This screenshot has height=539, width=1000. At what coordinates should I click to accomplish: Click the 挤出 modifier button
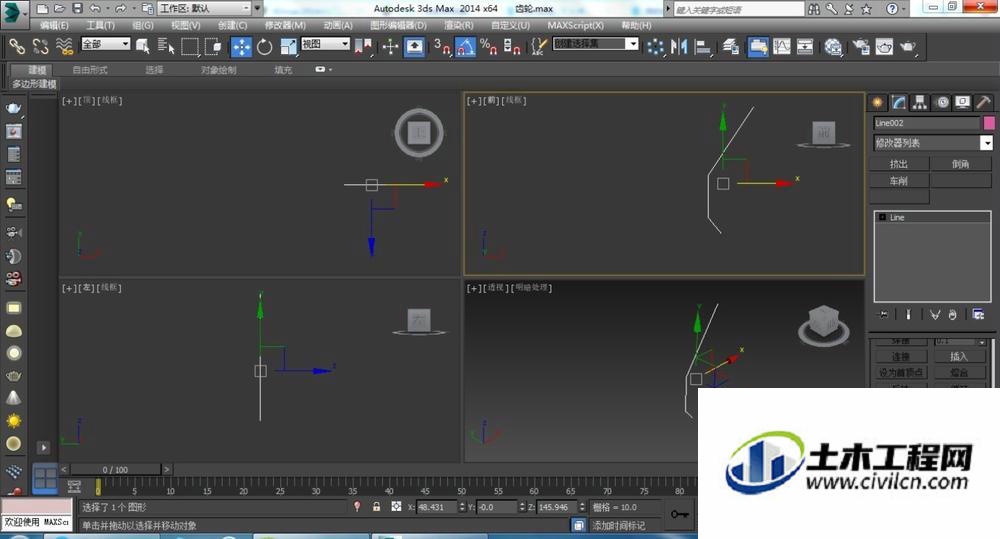(899, 164)
